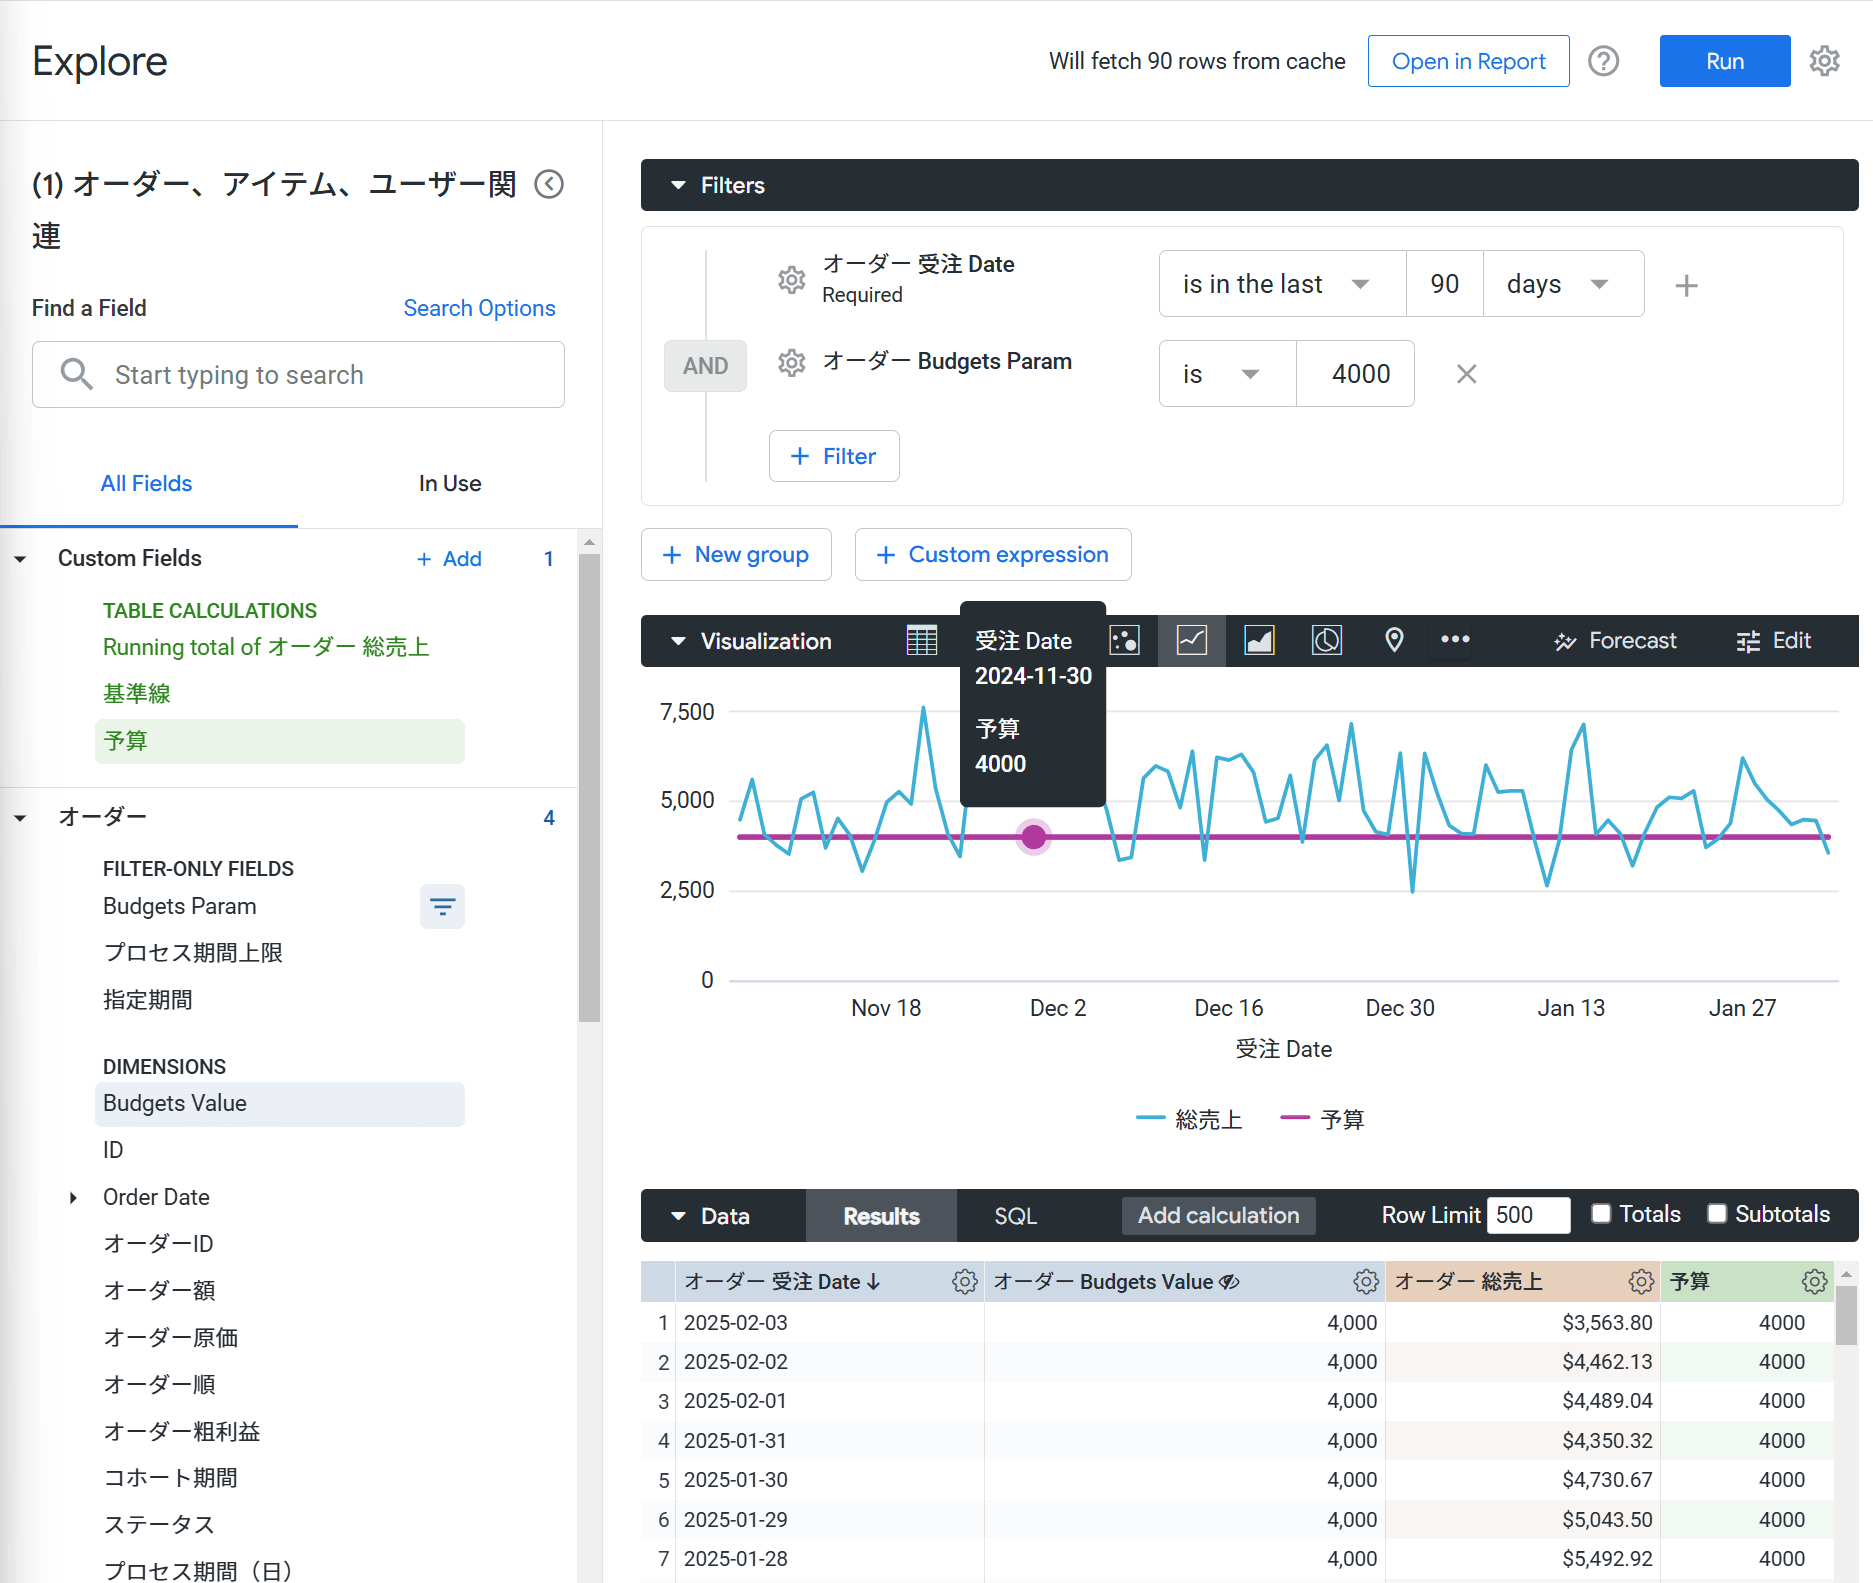Select the table visualization icon
This screenshot has height=1583, width=1873.
click(921, 640)
